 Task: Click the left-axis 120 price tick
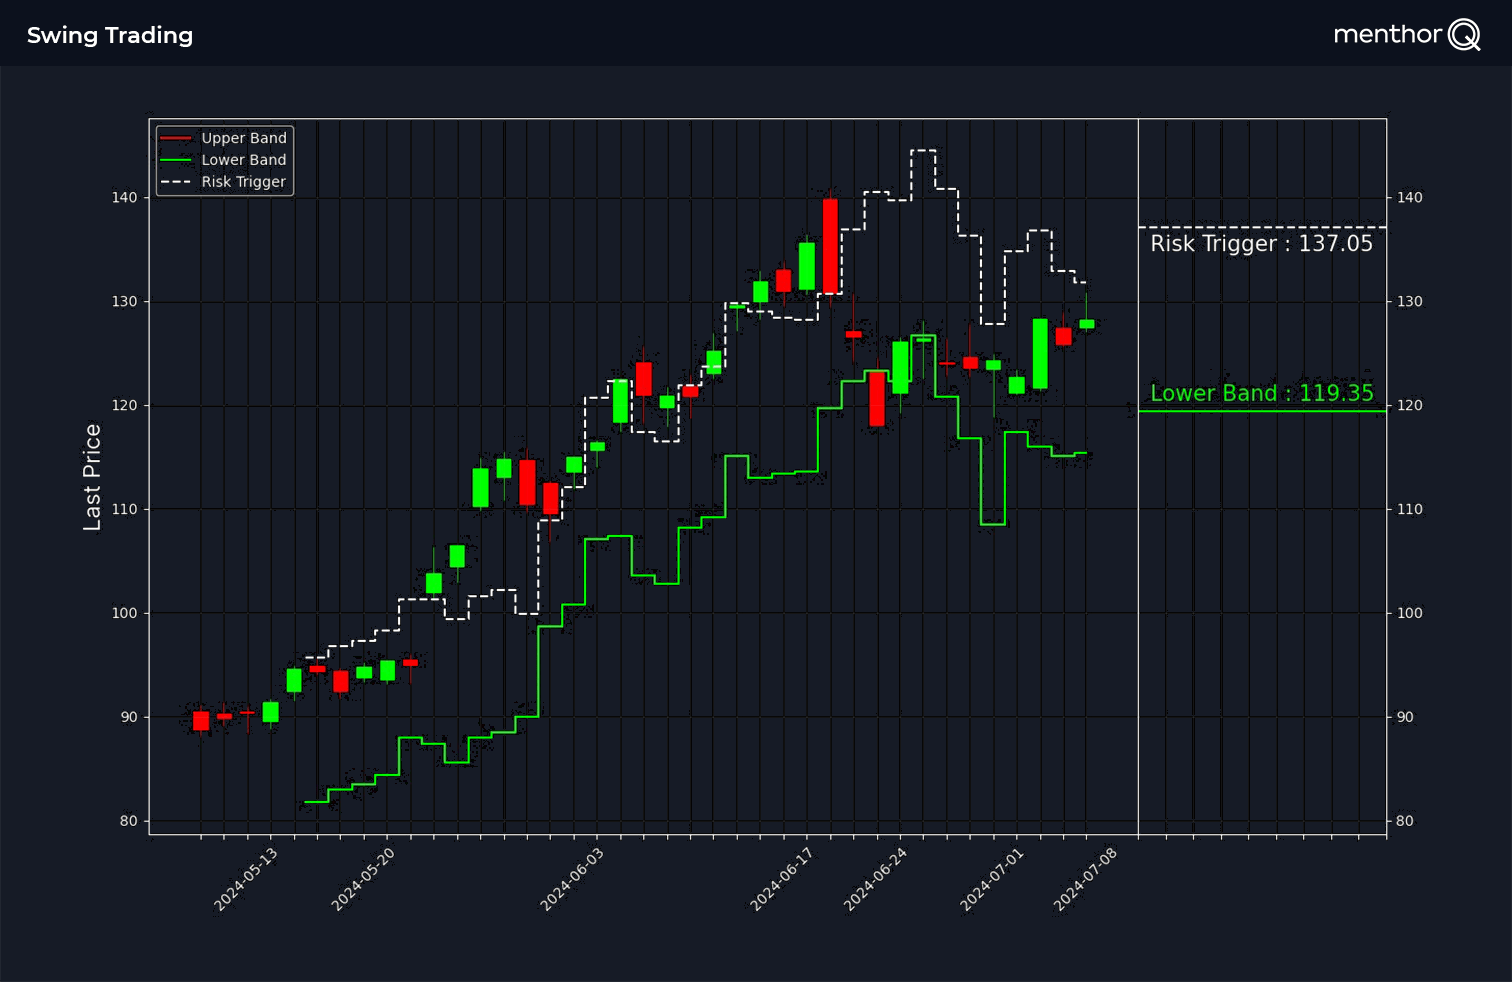click(x=125, y=406)
